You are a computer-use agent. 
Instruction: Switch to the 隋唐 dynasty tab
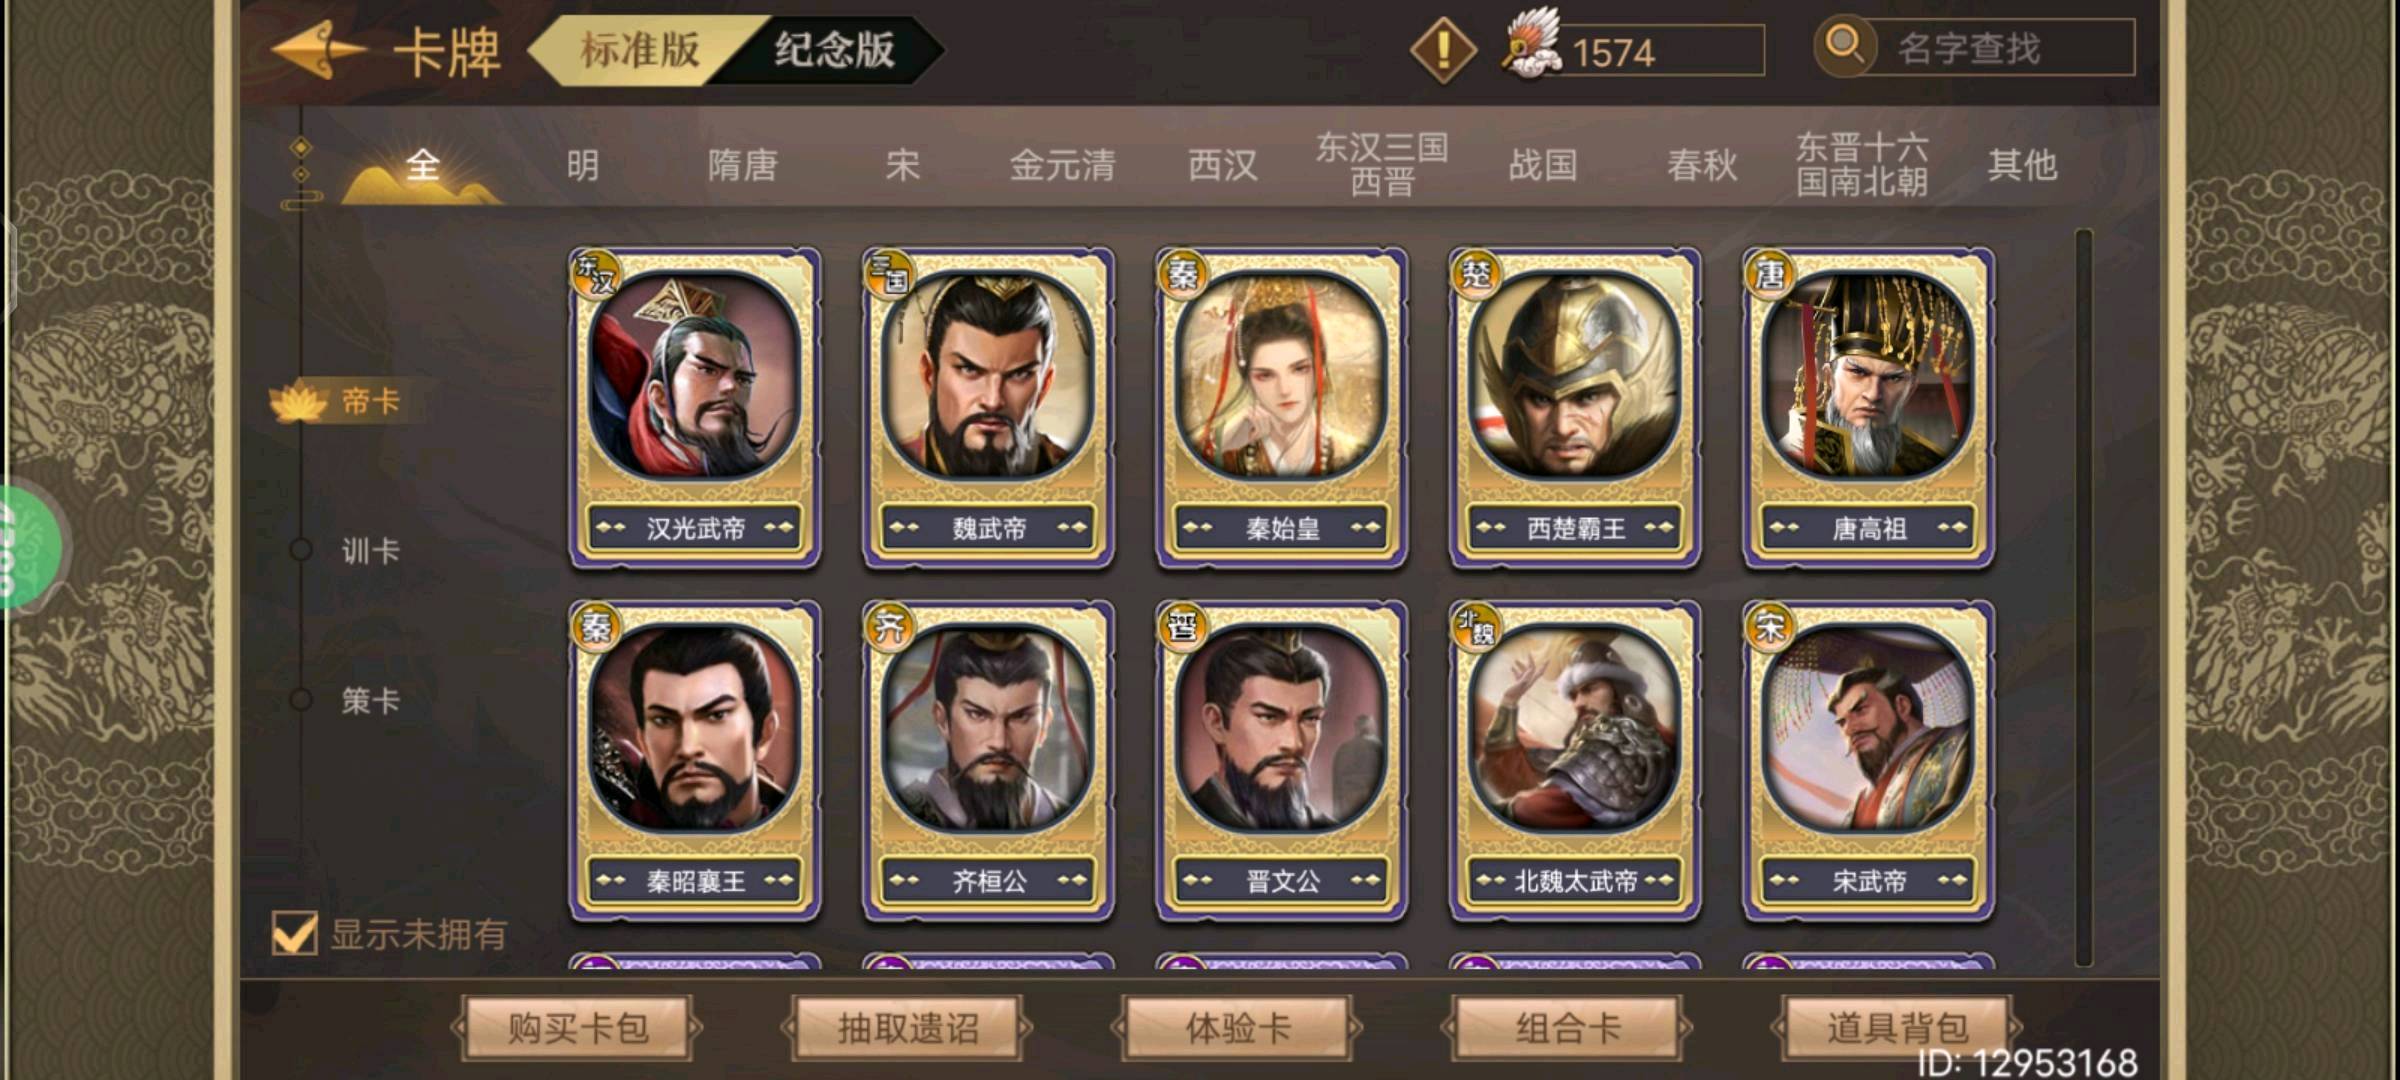pos(742,165)
